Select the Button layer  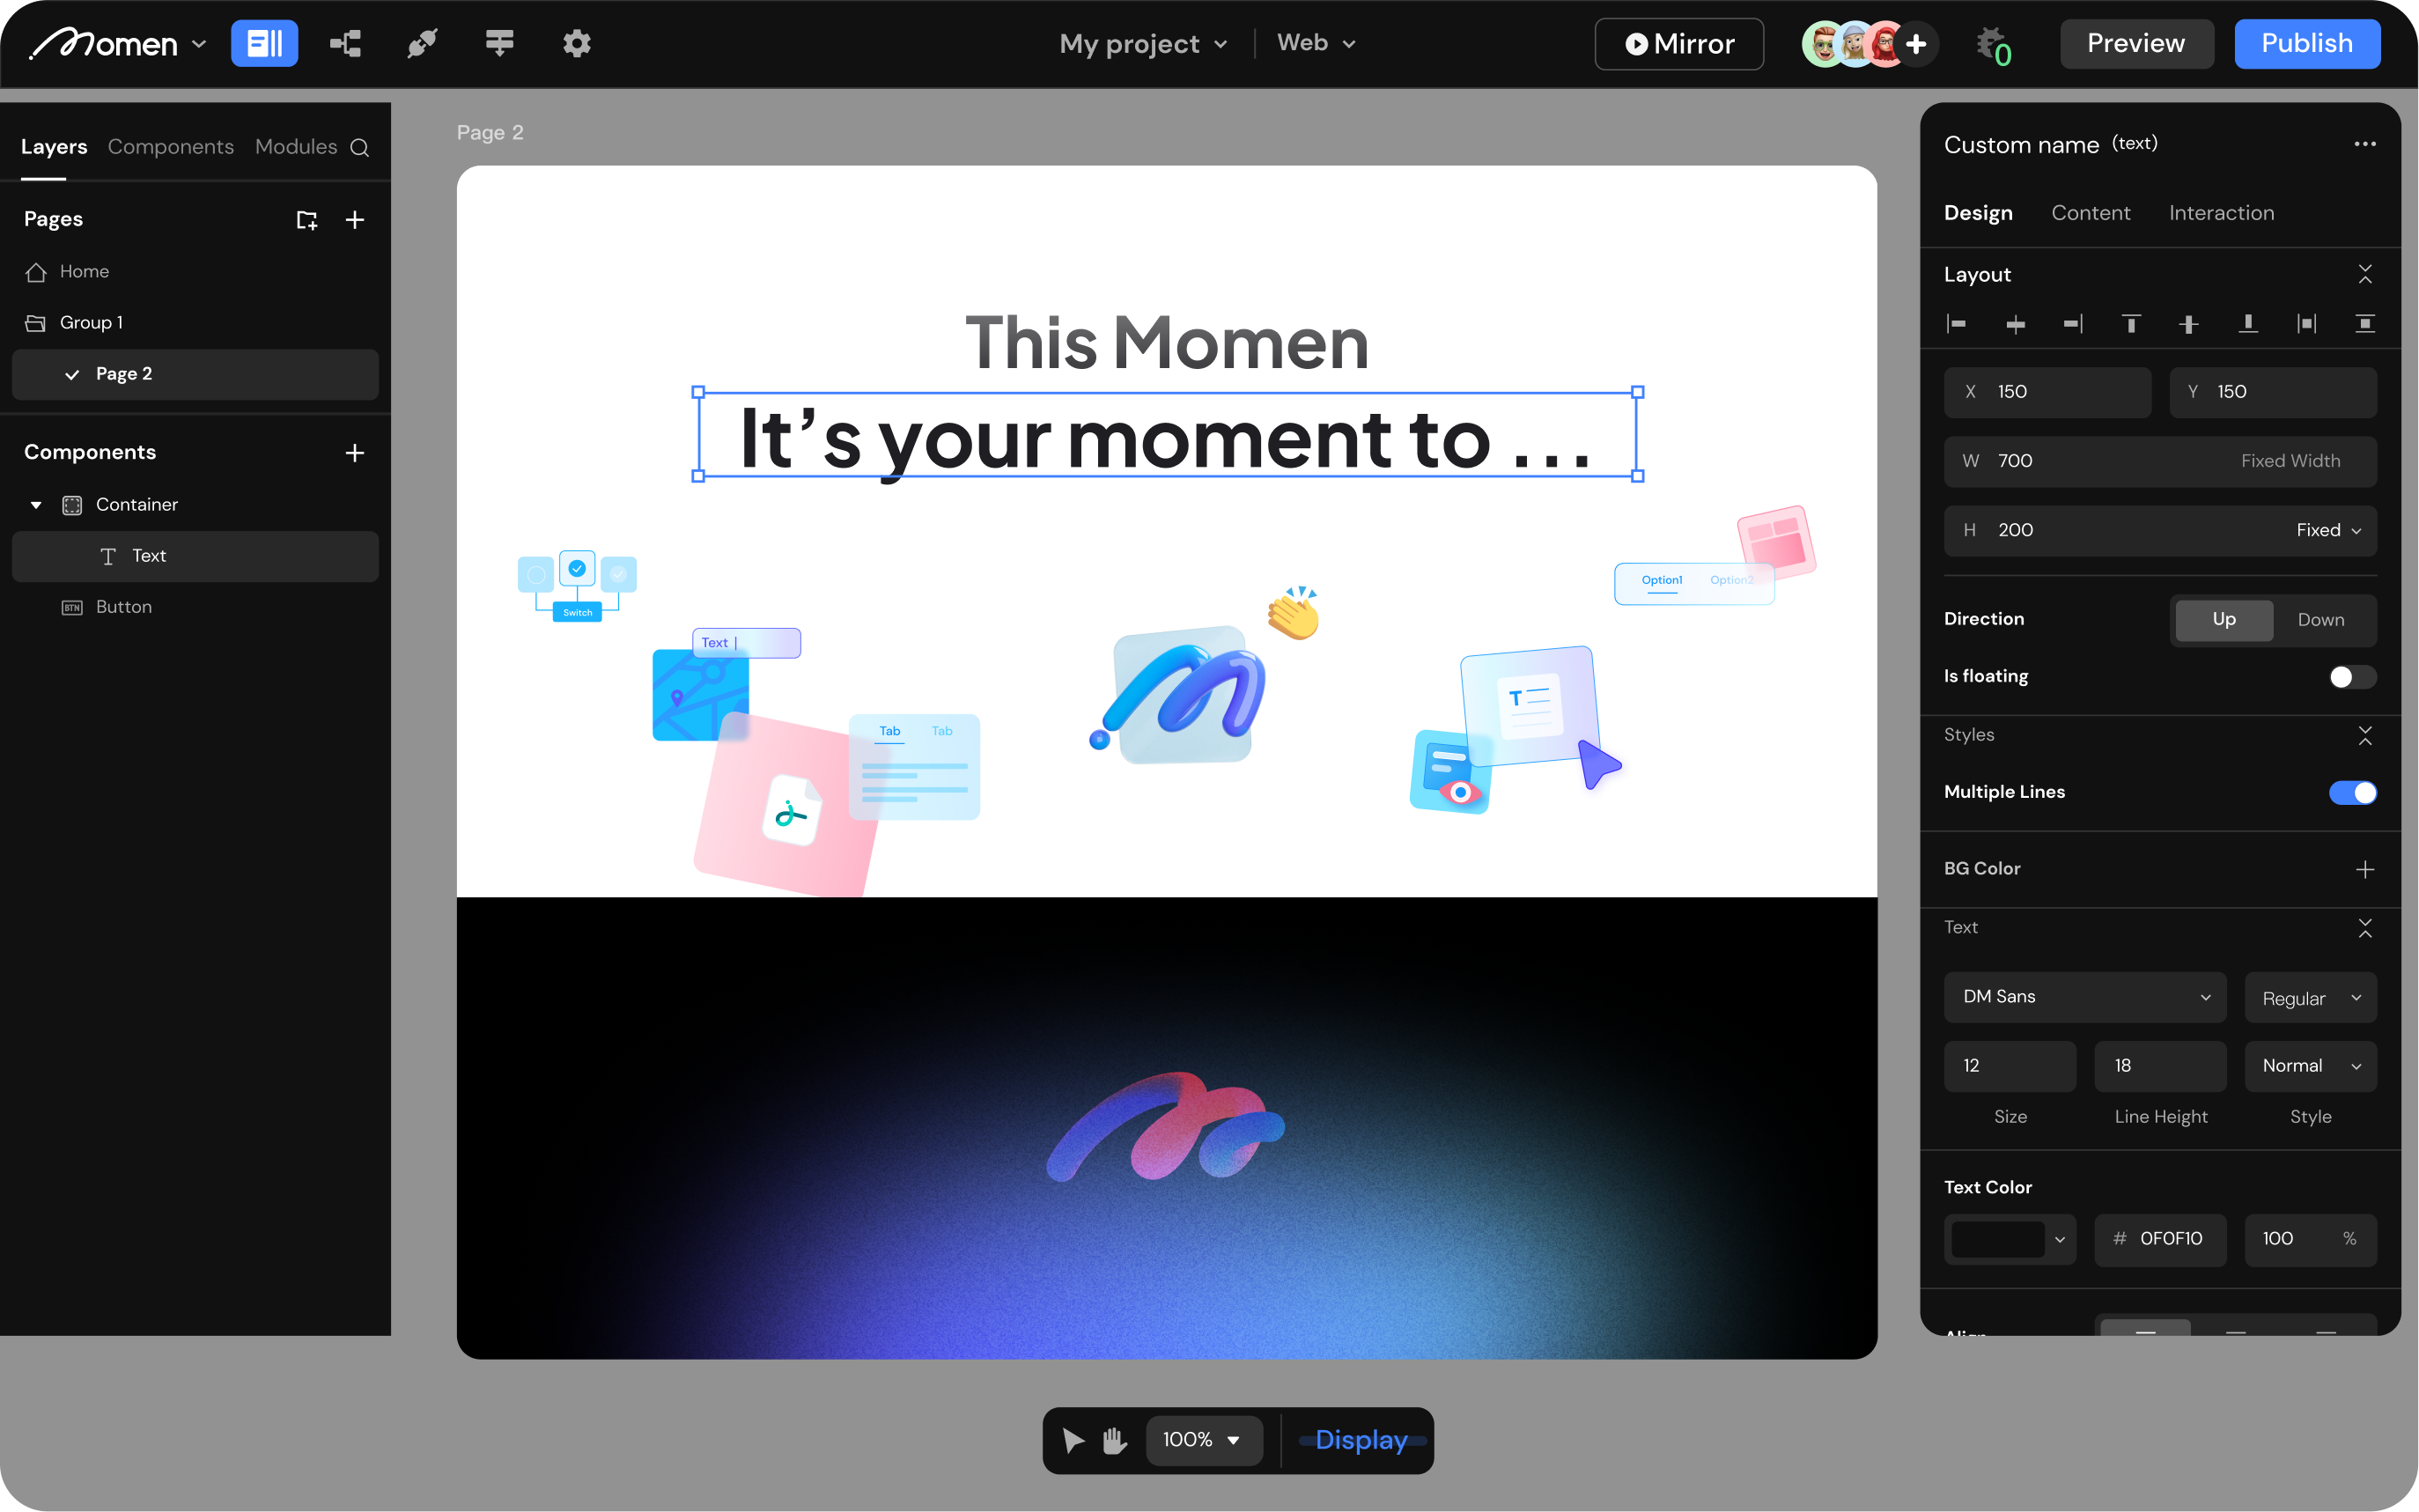pyautogui.click(x=195, y=607)
